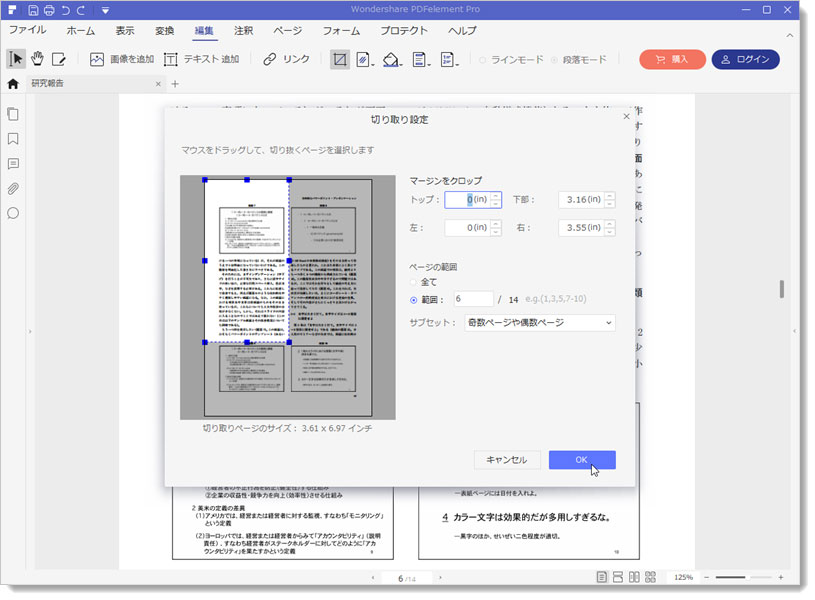
Task: Click the 範囲 page number field
Action: [x=473, y=299]
